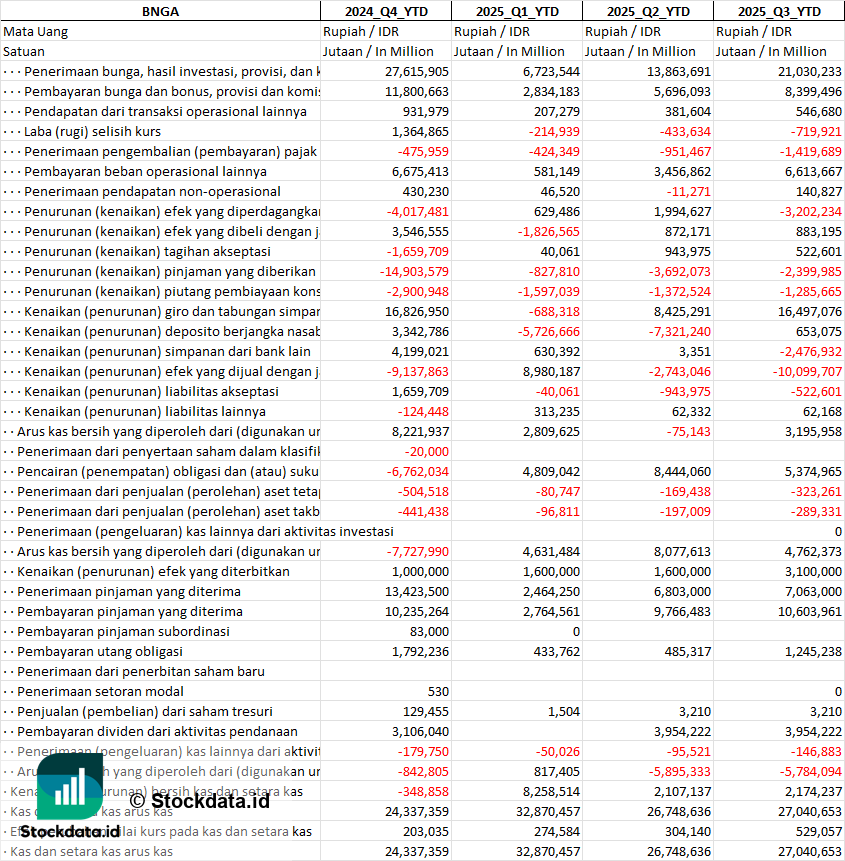The image size is (845, 861).
Task: Select Penerimaan setoran modal row label
Action: tap(100, 692)
